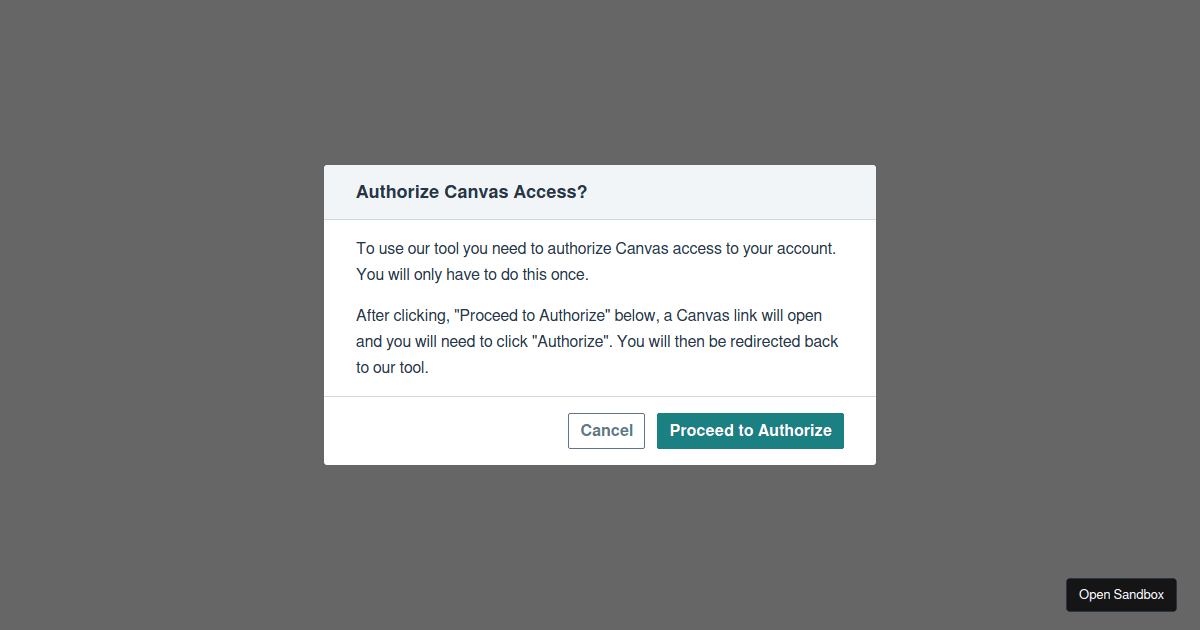
Task: Click the Cancel button
Action: click(606, 431)
